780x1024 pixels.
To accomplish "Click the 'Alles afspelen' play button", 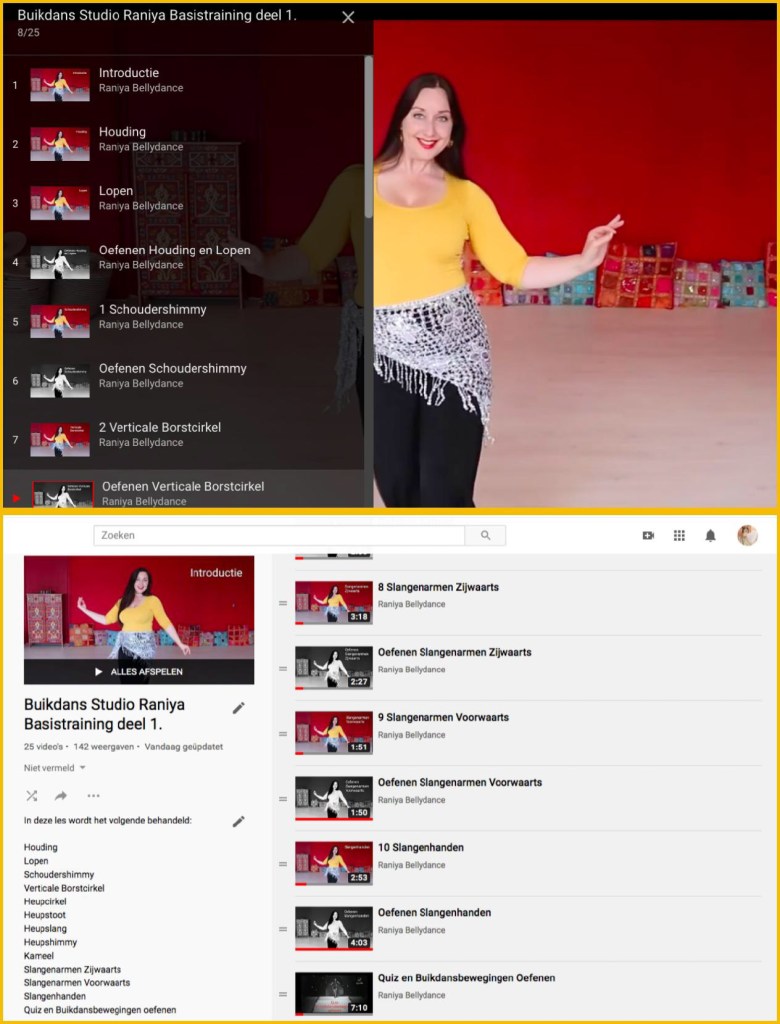I will tap(138, 671).
